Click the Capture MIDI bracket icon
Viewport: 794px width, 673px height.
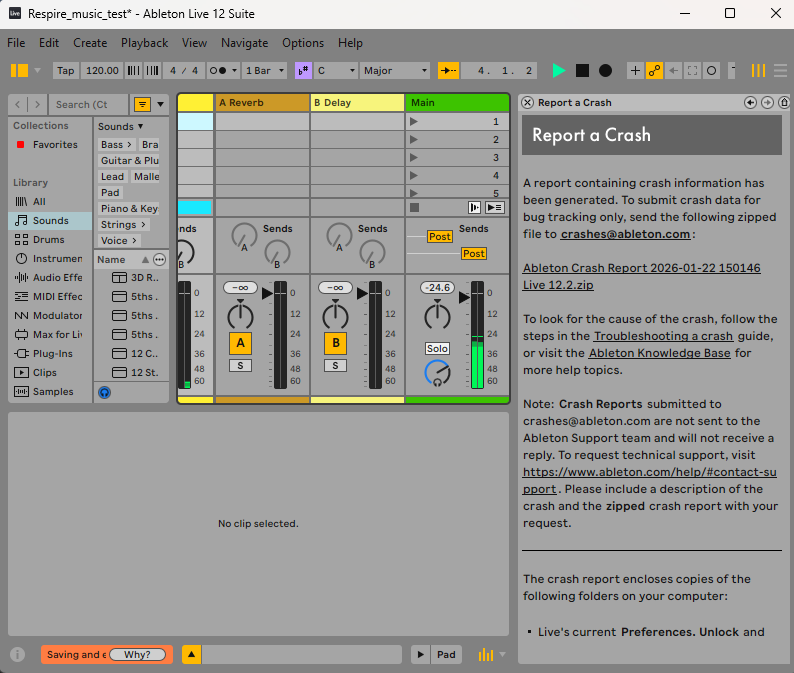click(x=692, y=70)
